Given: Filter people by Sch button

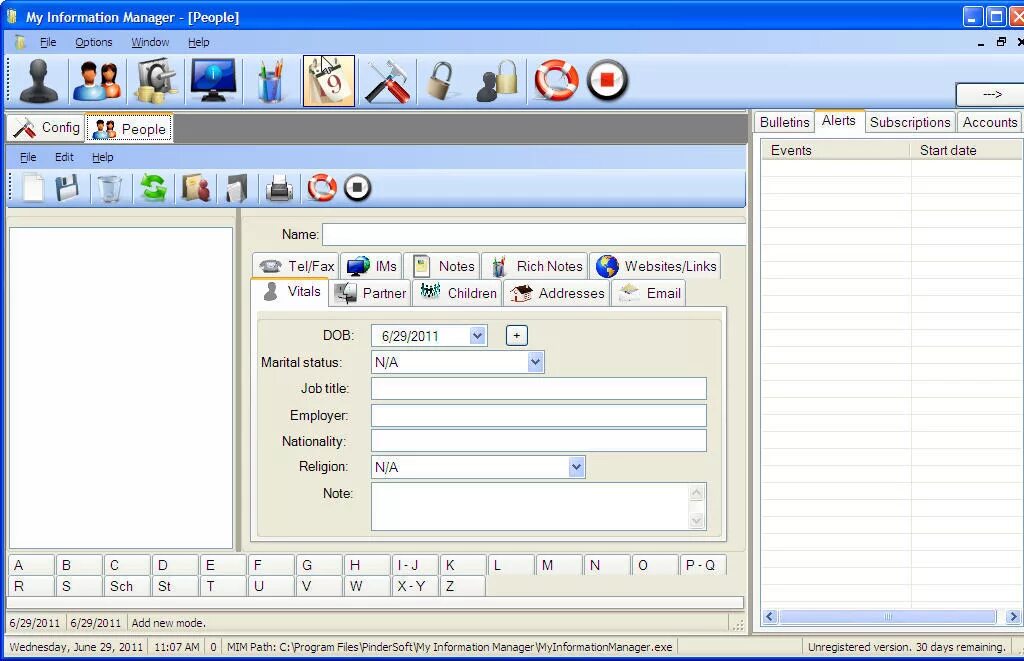Looking at the screenshot, I should point(127,586).
